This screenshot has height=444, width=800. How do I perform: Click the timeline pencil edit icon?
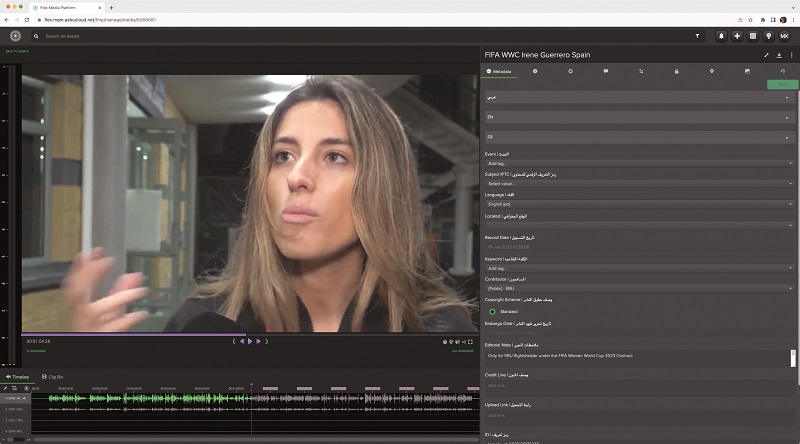pyautogui.click(x=5, y=388)
